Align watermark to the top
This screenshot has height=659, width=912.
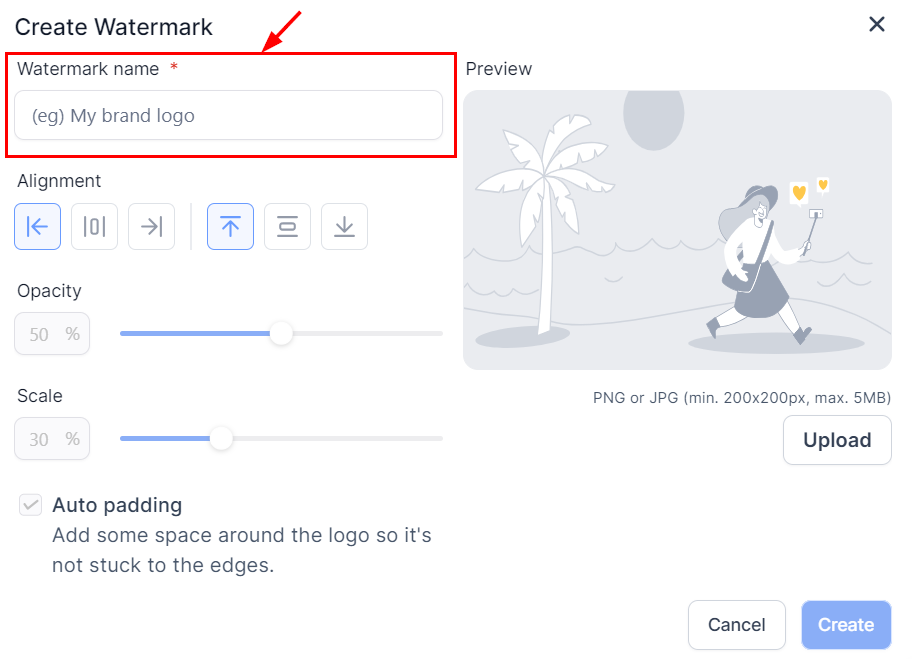coord(230,227)
